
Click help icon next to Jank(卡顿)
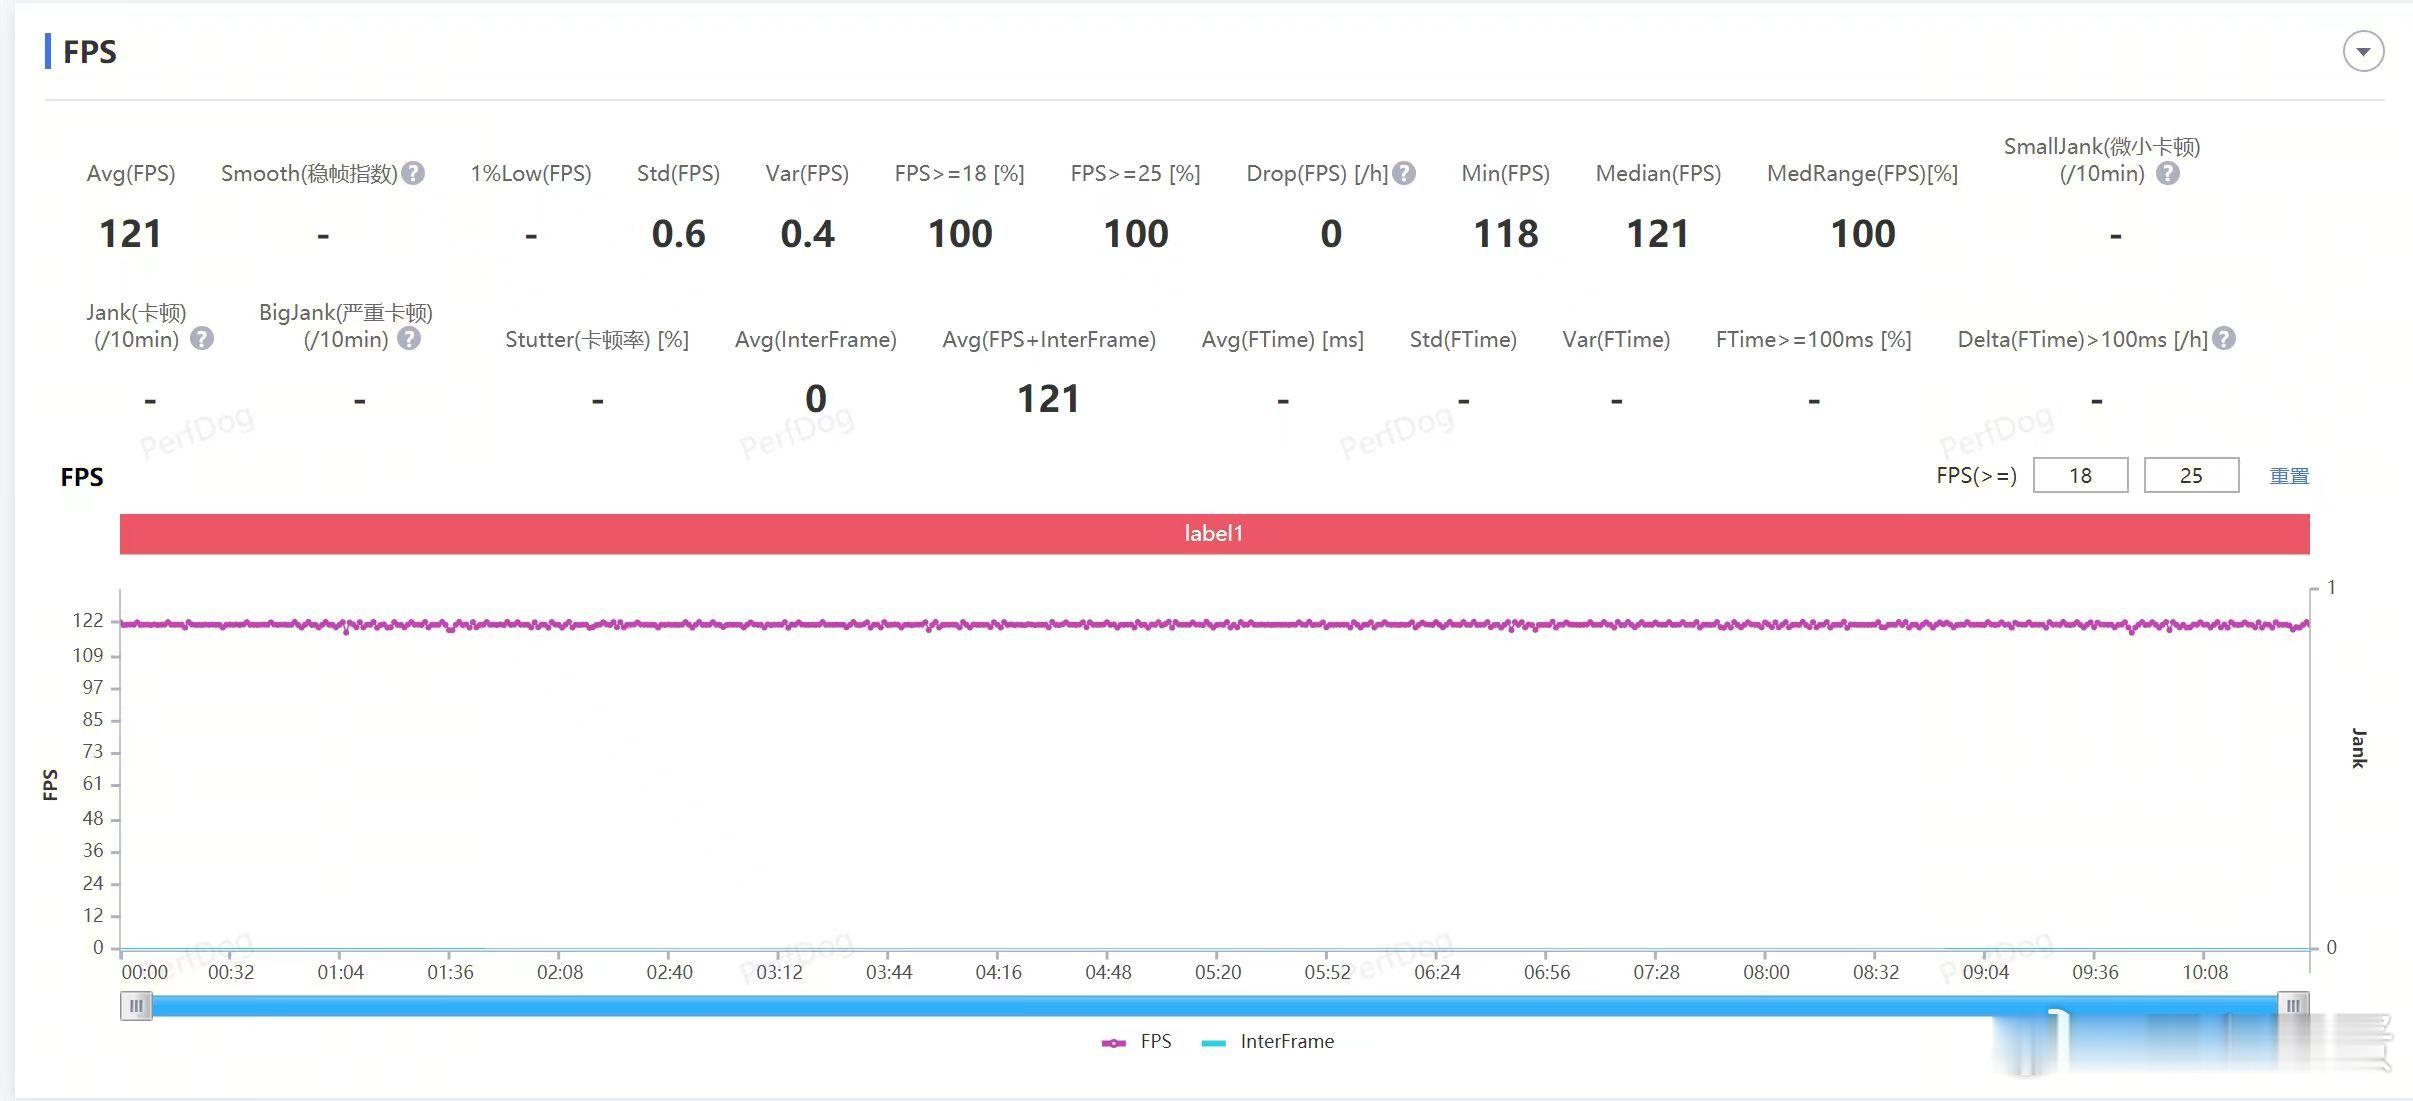pos(201,339)
